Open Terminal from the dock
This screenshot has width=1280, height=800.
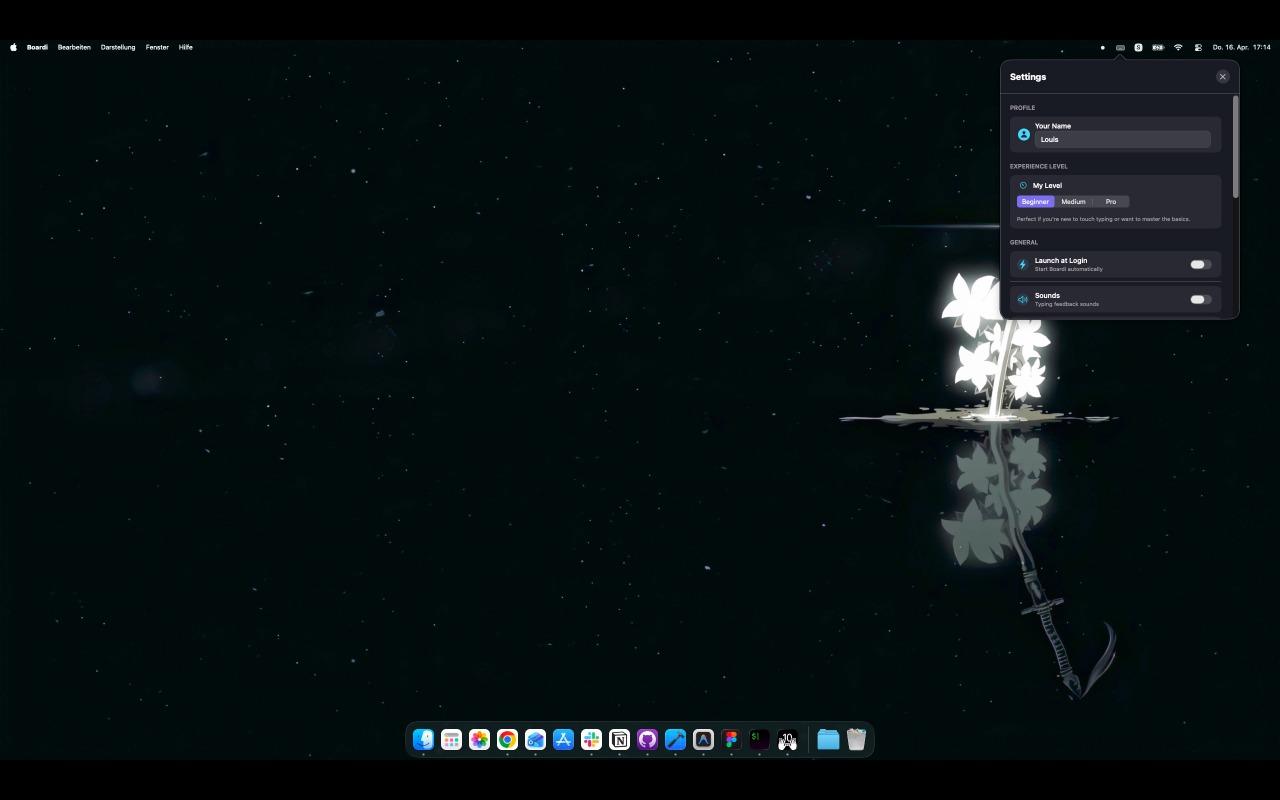760,739
